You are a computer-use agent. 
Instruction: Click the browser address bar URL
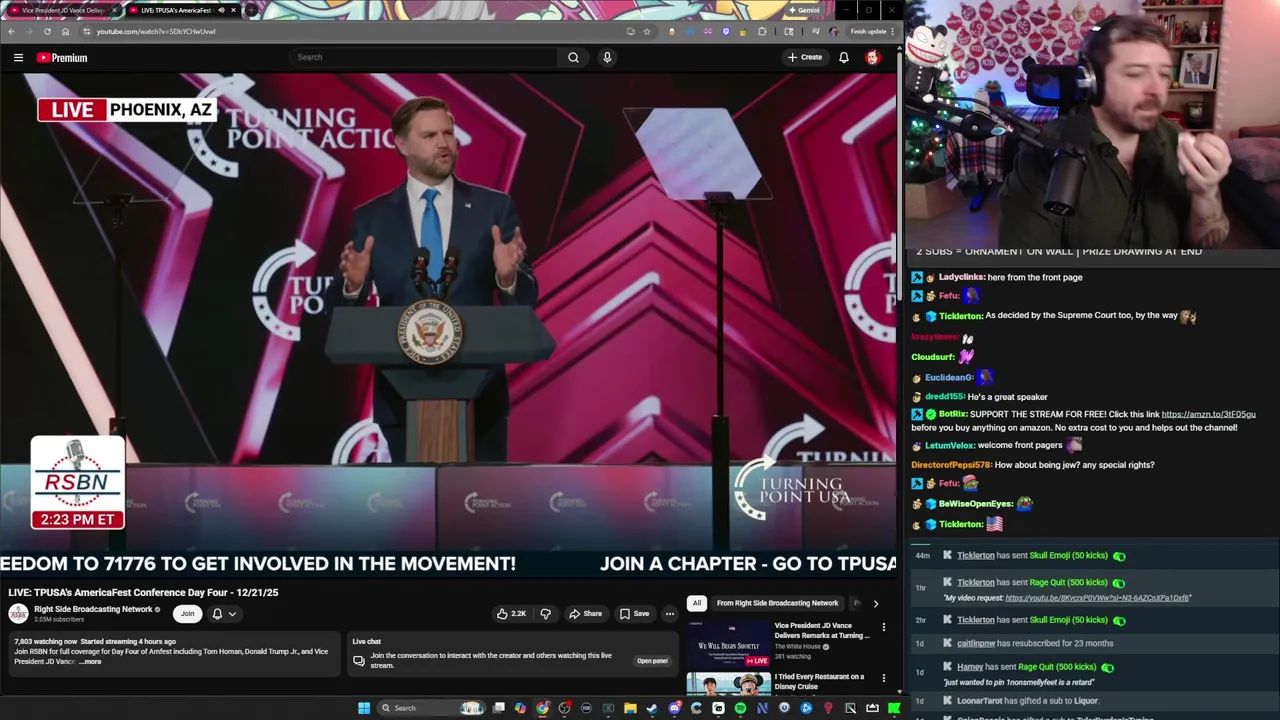(x=155, y=31)
